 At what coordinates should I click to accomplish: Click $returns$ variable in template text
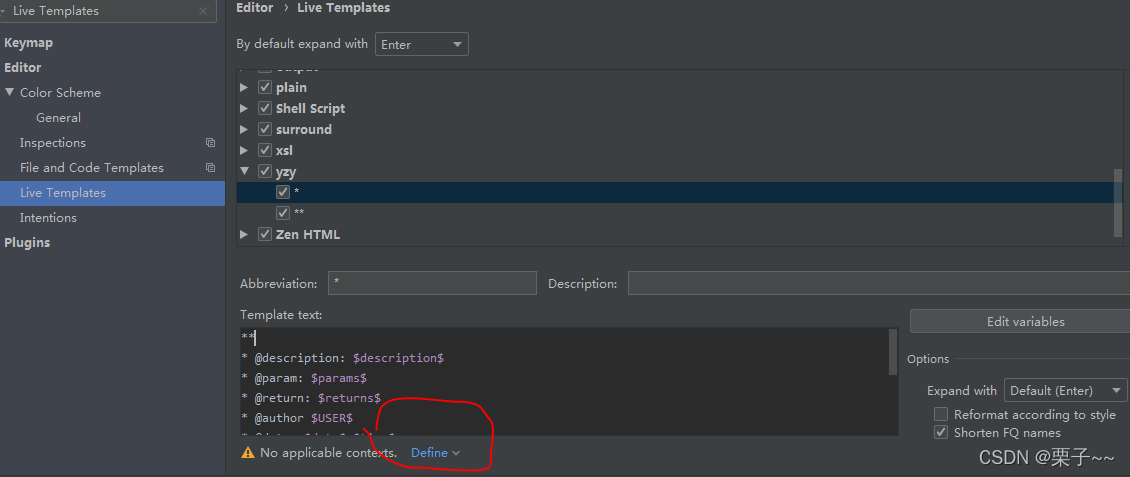[349, 398]
